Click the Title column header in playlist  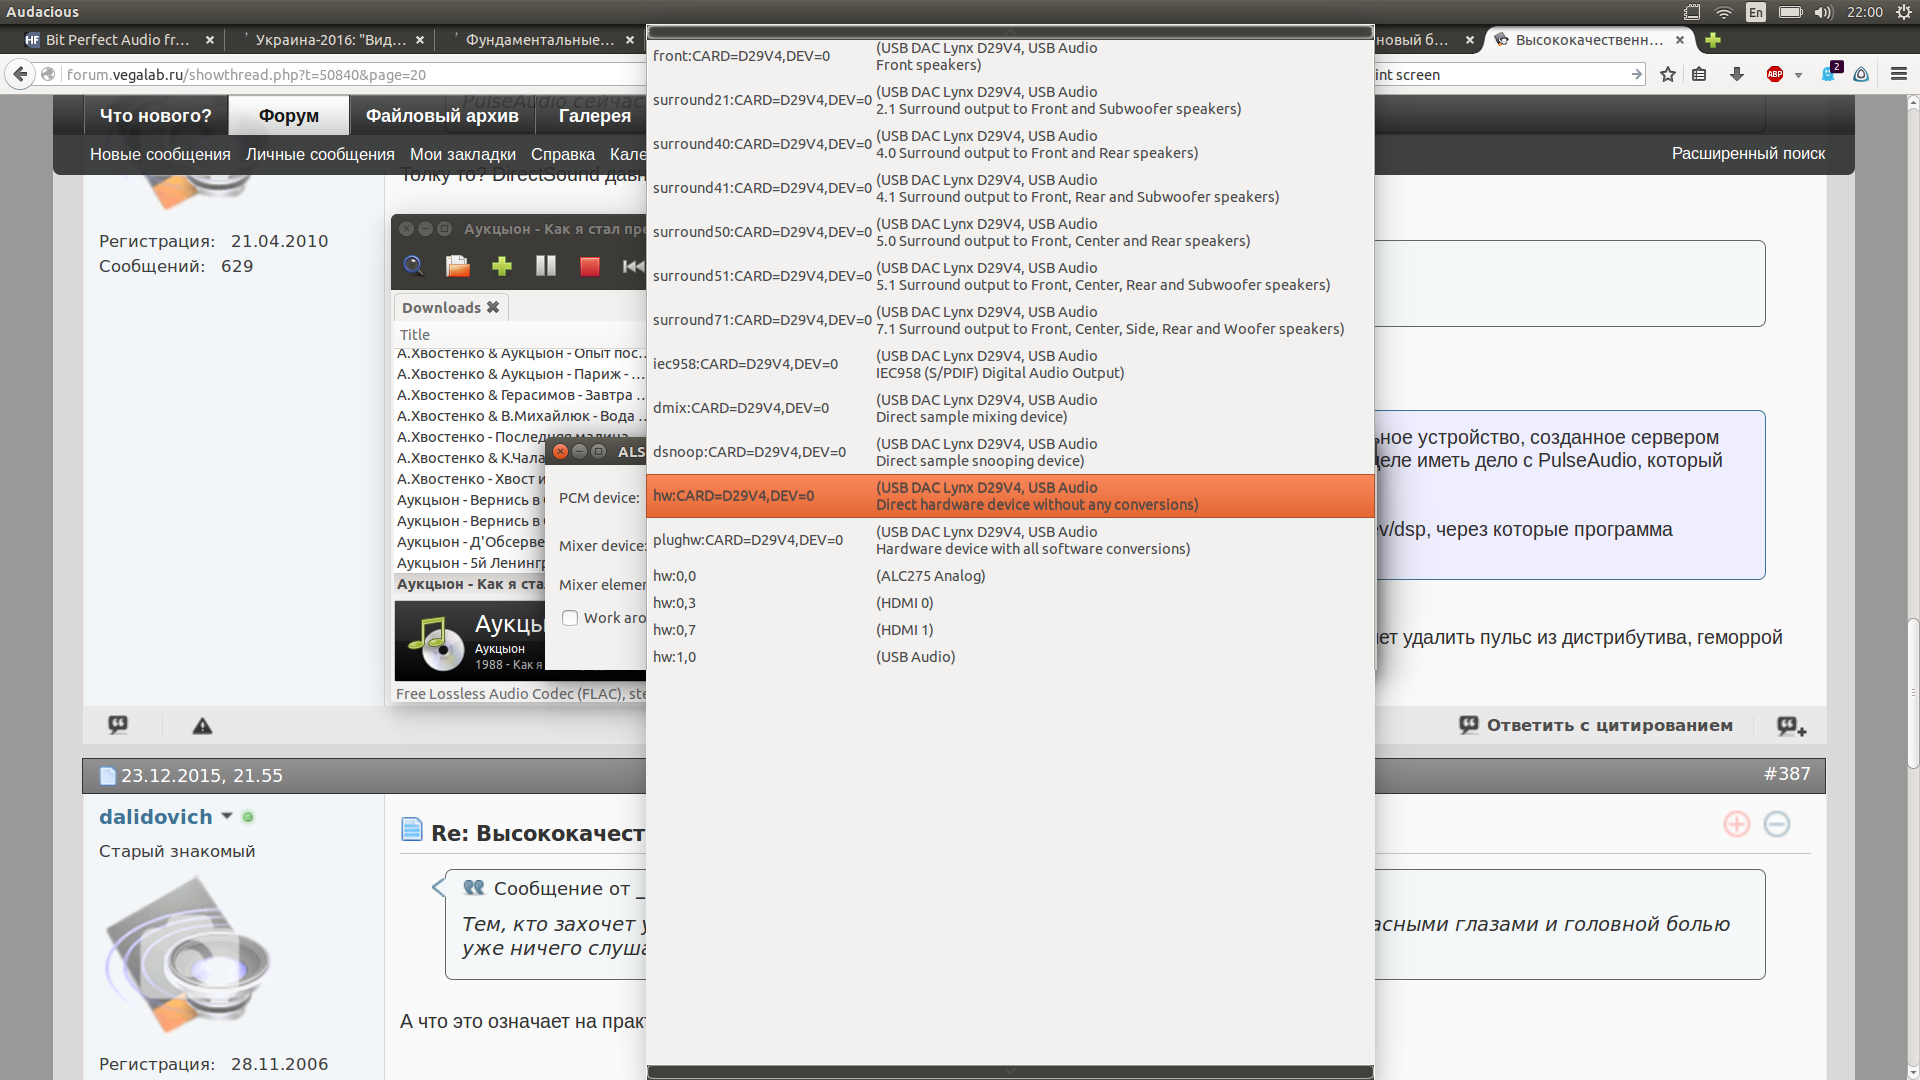[x=415, y=335]
